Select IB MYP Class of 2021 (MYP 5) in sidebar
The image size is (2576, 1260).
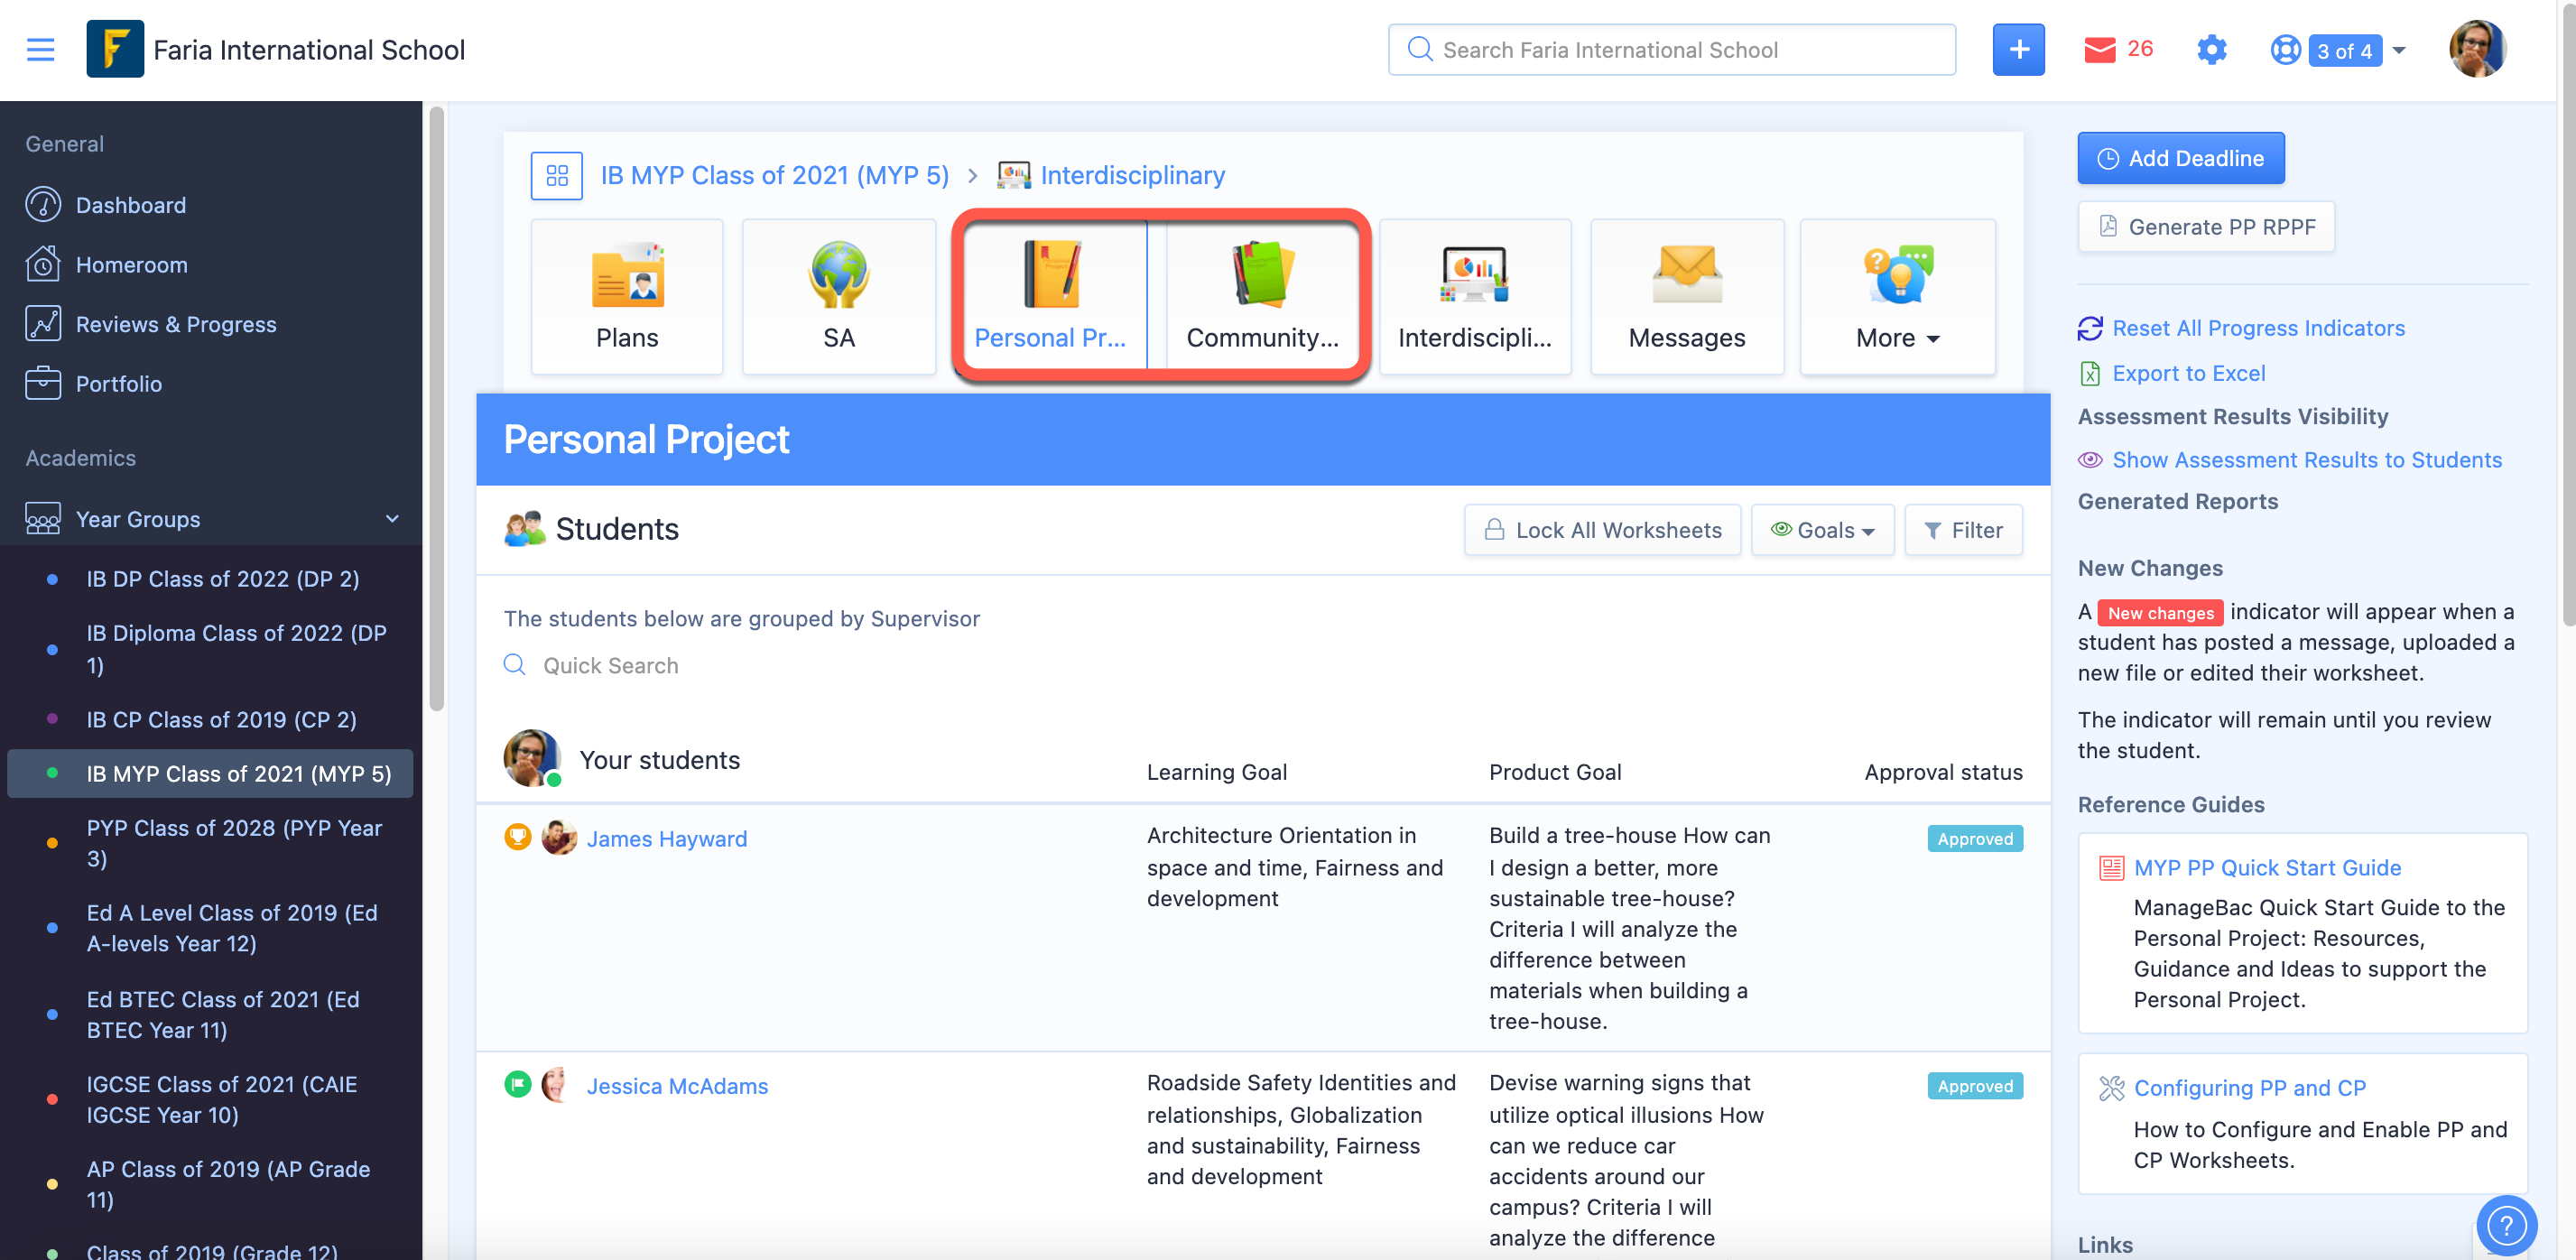pyautogui.click(x=210, y=773)
